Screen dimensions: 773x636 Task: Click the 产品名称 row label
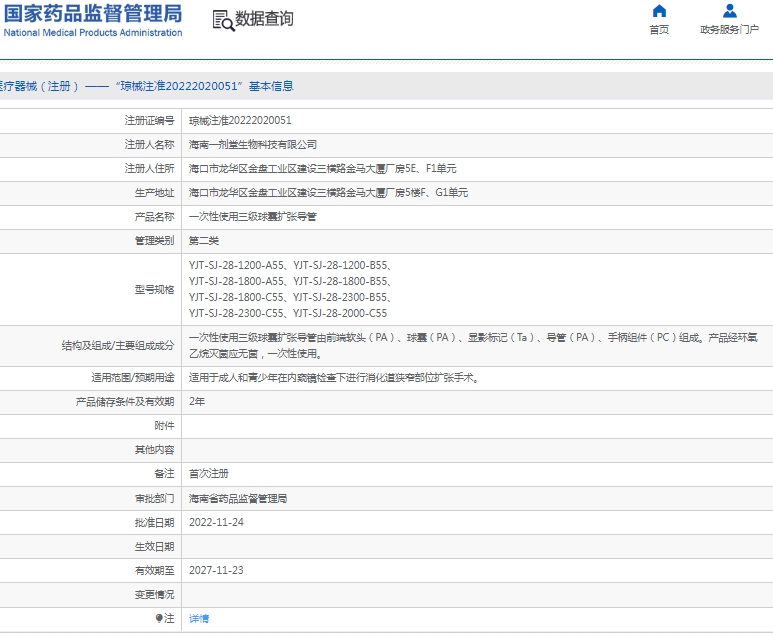[154, 216]
